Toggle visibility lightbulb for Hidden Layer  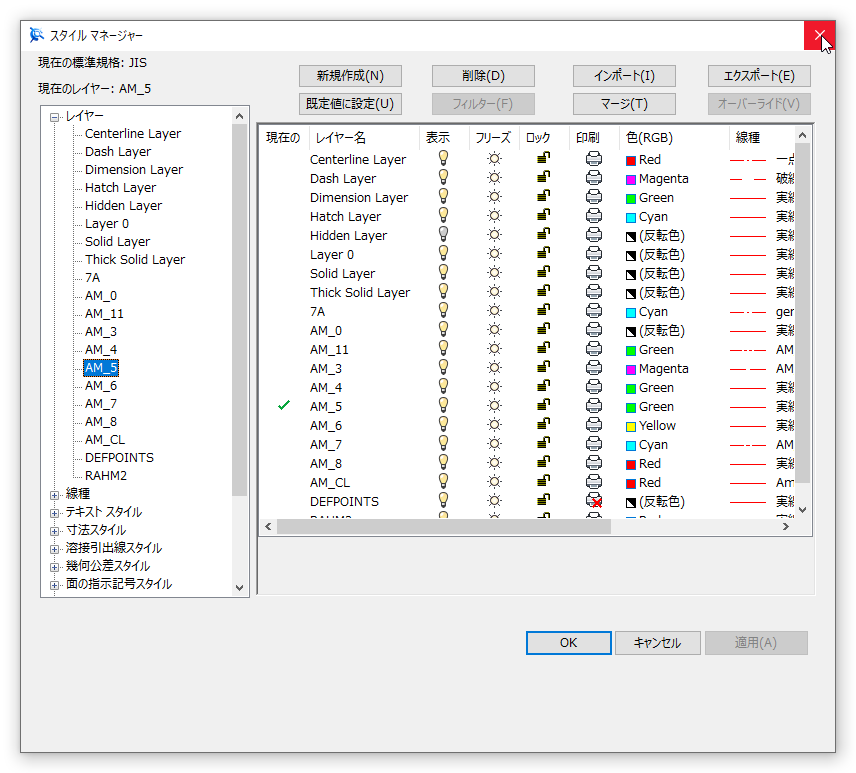click(x=443, y=235)
